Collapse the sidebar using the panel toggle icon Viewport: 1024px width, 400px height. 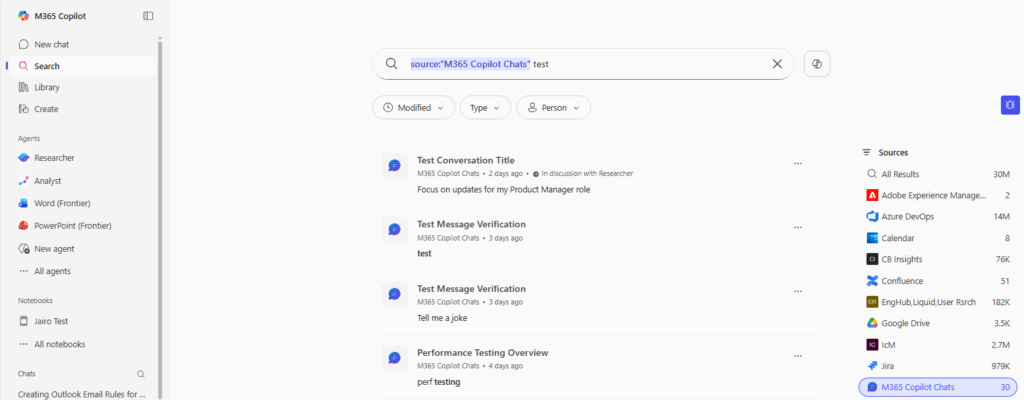point(148,16)
